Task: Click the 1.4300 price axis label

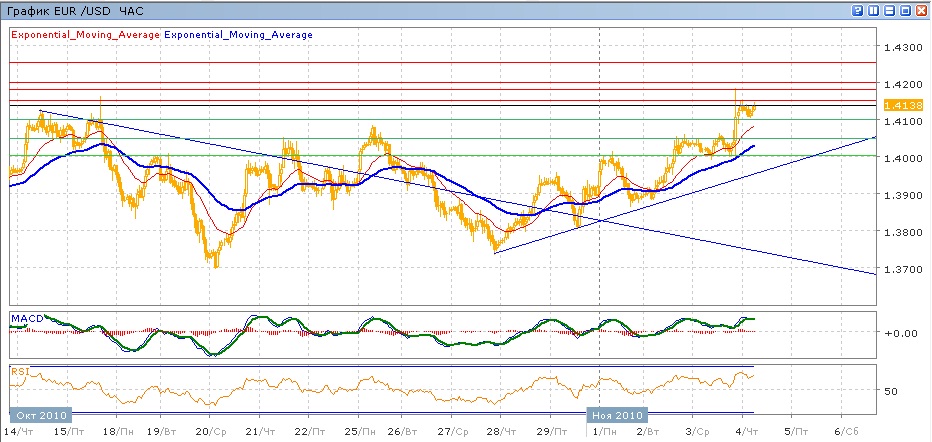Action: pyautogui.click(x=901, y=47)
